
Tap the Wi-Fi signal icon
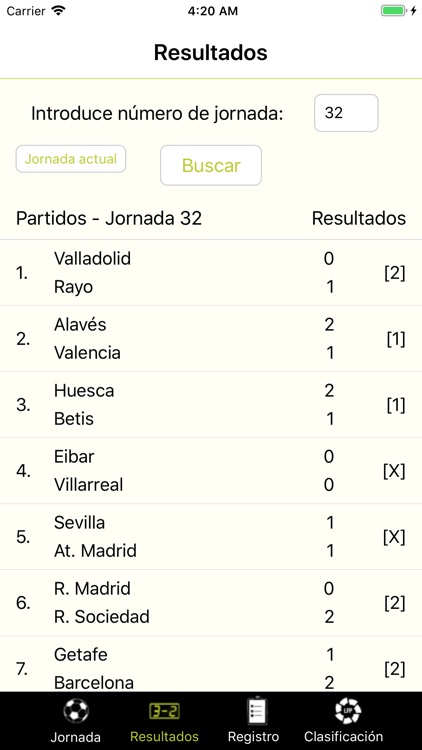(58, 11)
